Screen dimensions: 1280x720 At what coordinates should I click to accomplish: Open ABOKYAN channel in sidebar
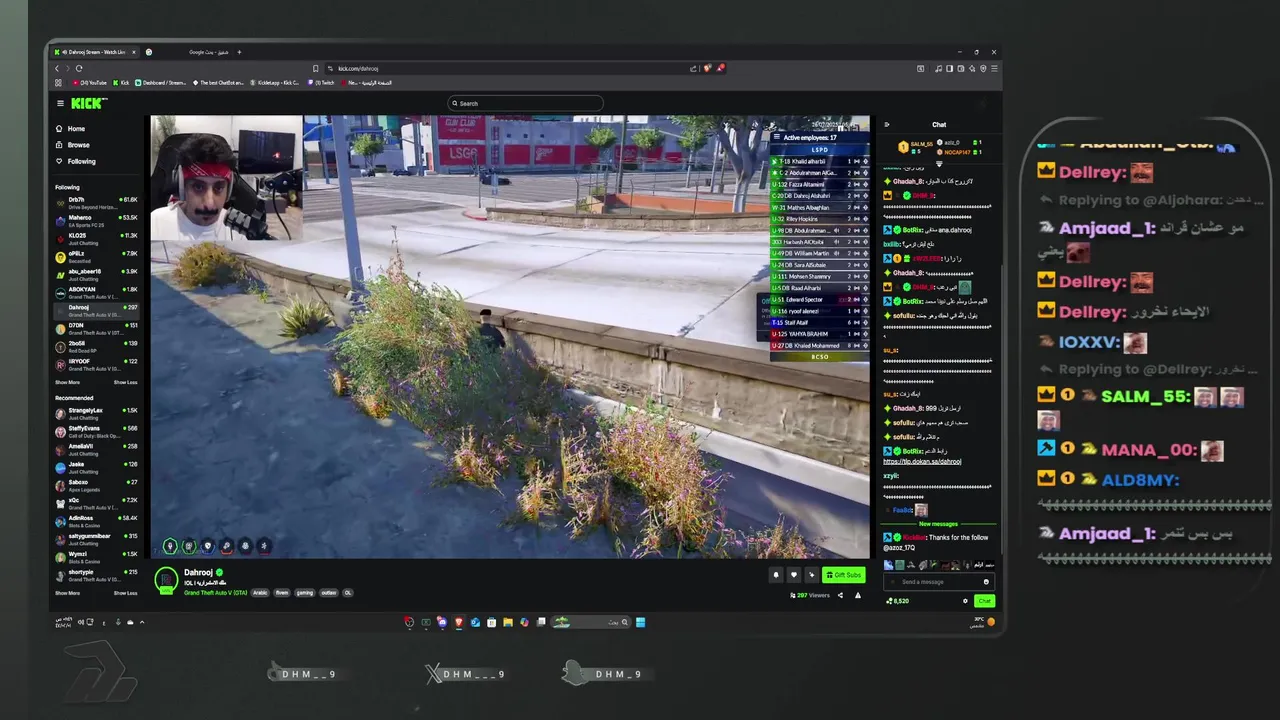96,292
